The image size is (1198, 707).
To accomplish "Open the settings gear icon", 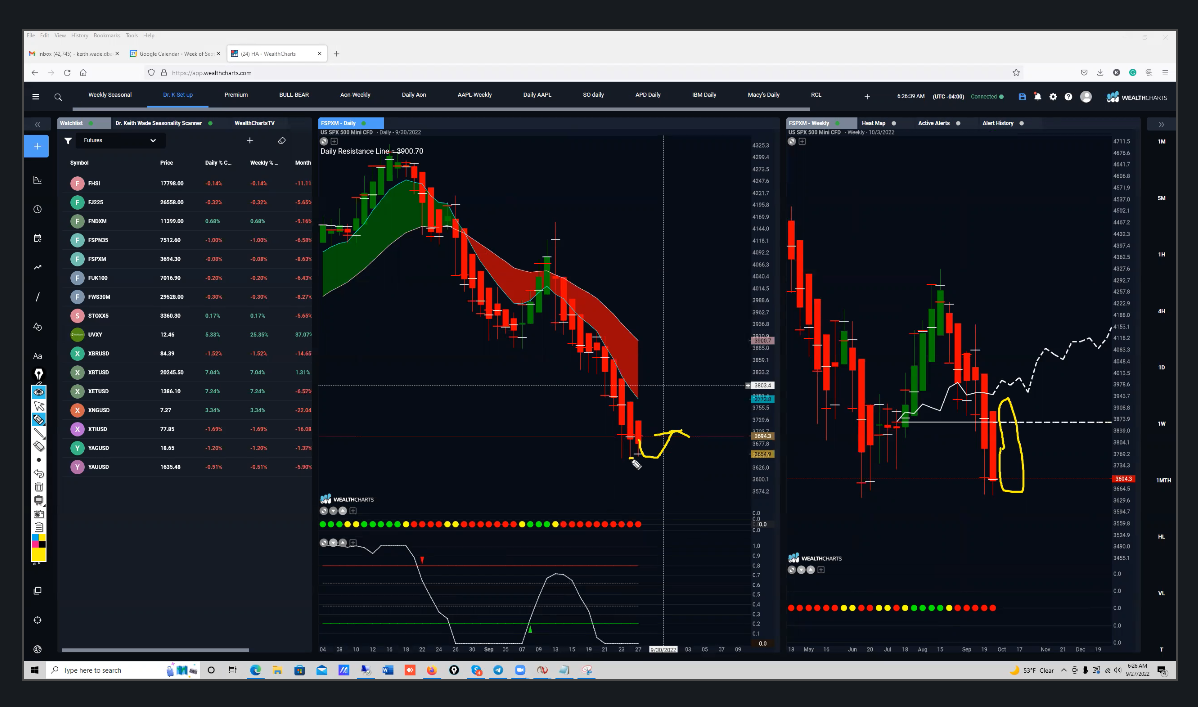I will [x=1053, y=96].
